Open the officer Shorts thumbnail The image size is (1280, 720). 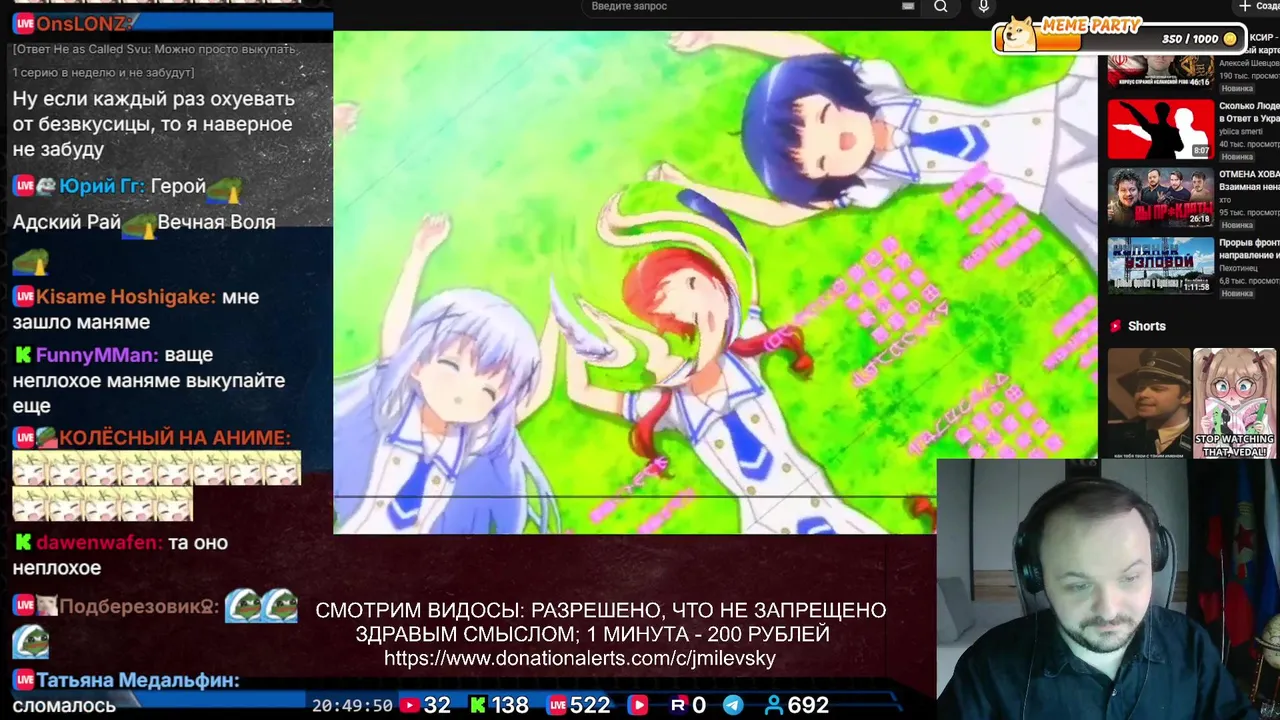pos(1149,403)
